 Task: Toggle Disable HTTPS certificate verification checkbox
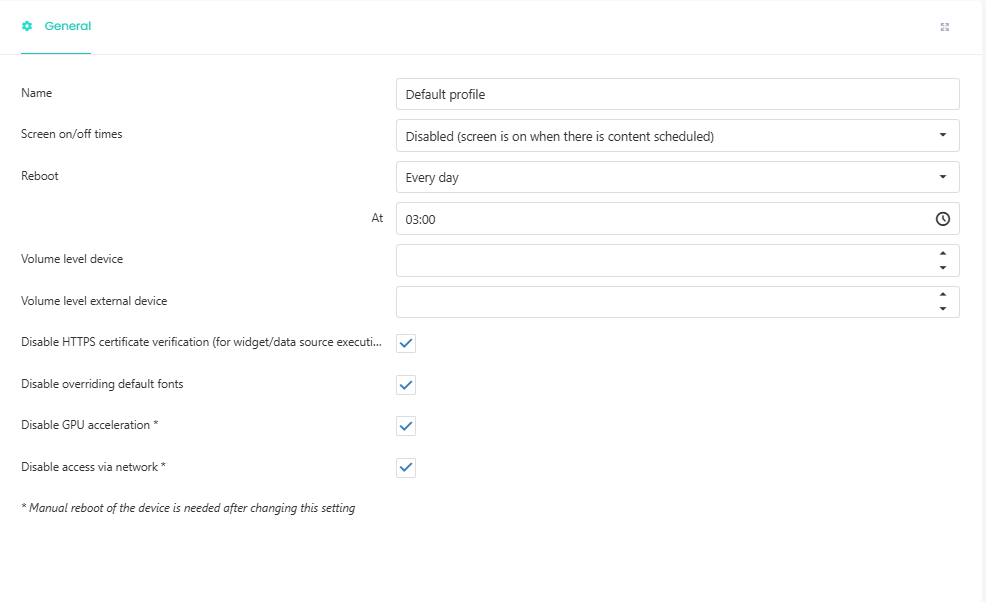(x=406, y=343)
